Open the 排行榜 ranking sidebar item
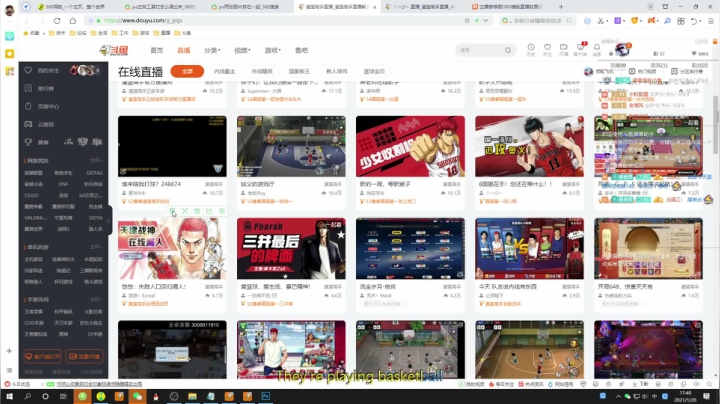Image resolution: width=720 pixels, height=404 pixels. tap(46, 88)
